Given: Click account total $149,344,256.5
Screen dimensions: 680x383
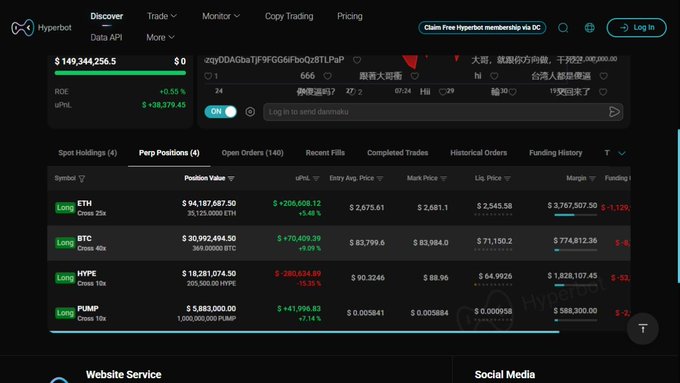Looking at the screenshot, I should pyautogui.click(x=85, y=61).
